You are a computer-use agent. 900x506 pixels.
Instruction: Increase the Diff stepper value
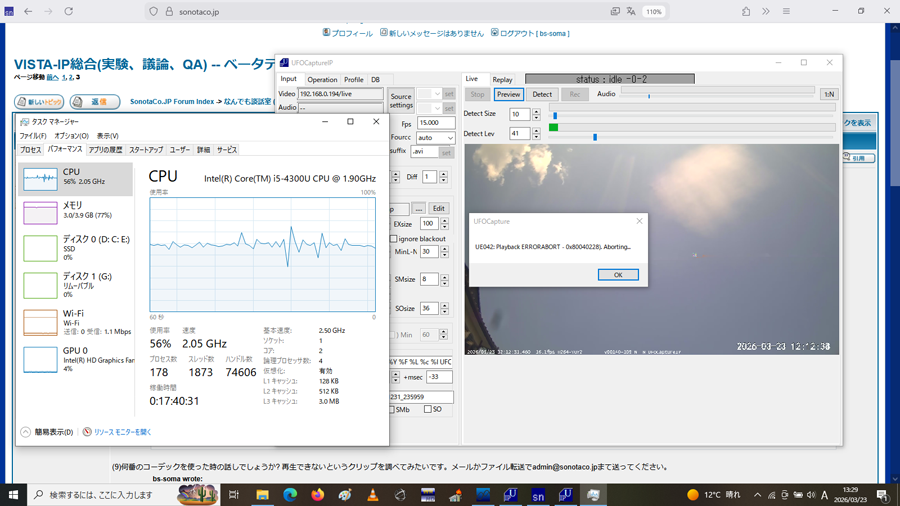(444, 174)
